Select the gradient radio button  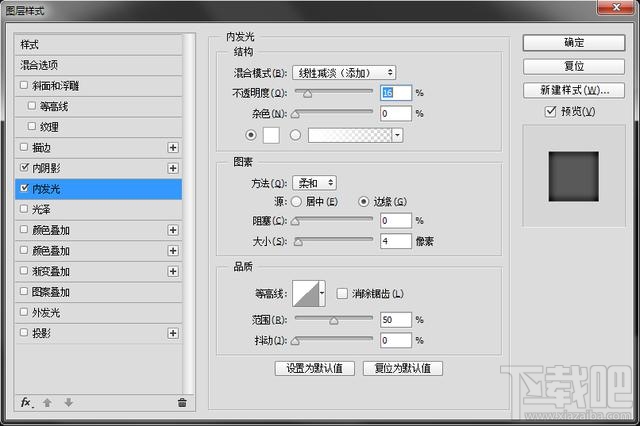[x=295, y=135]
